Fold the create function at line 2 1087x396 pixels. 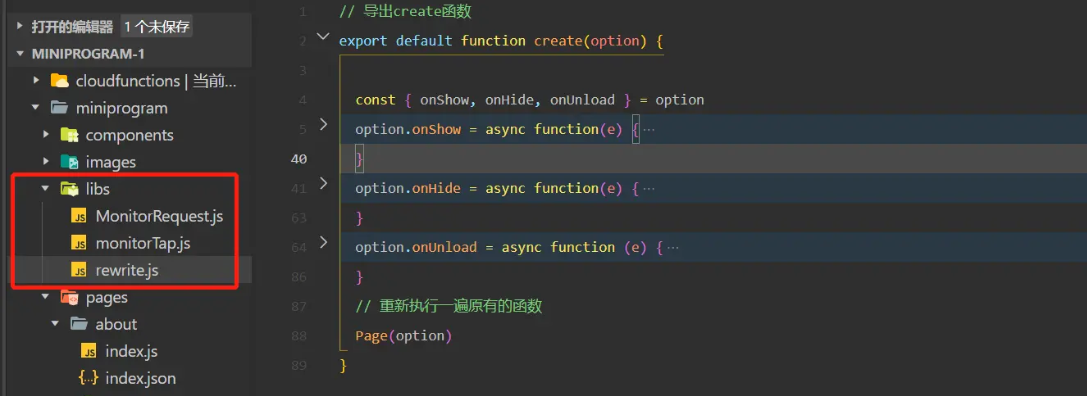point(323,37)
